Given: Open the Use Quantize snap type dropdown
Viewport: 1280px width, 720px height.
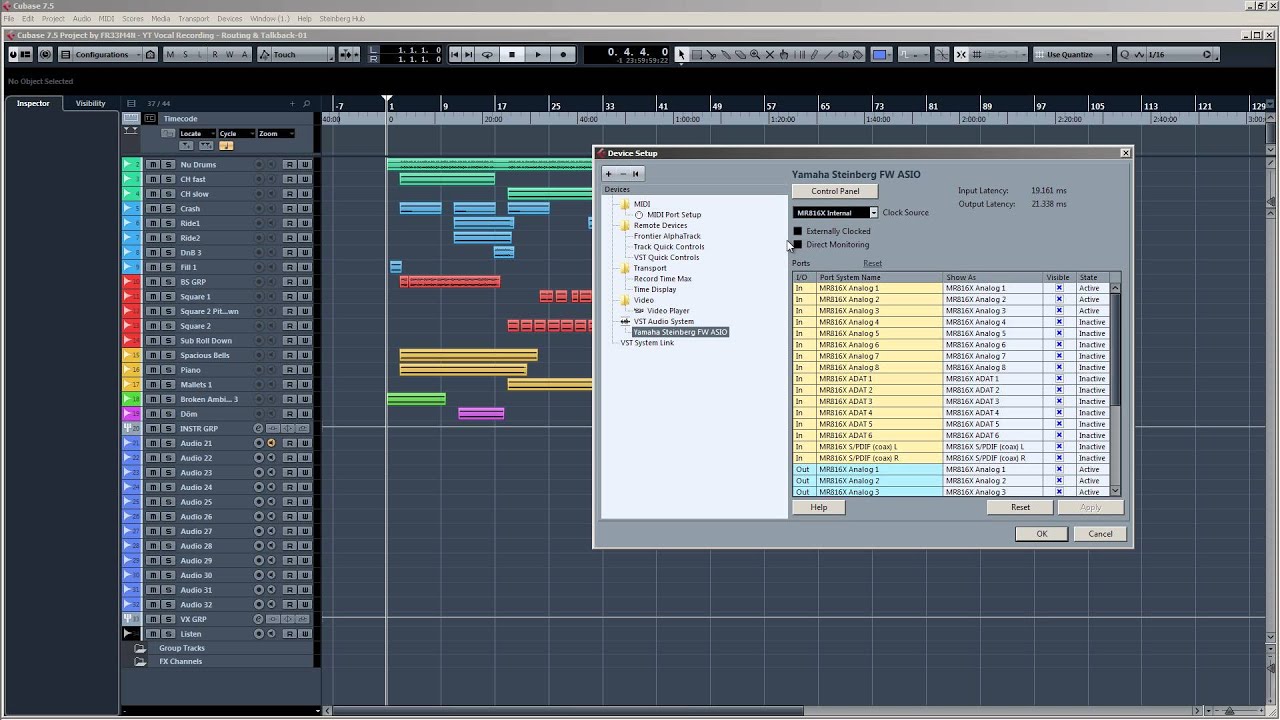Looking at the screenshot, I should pos(1073,54).
